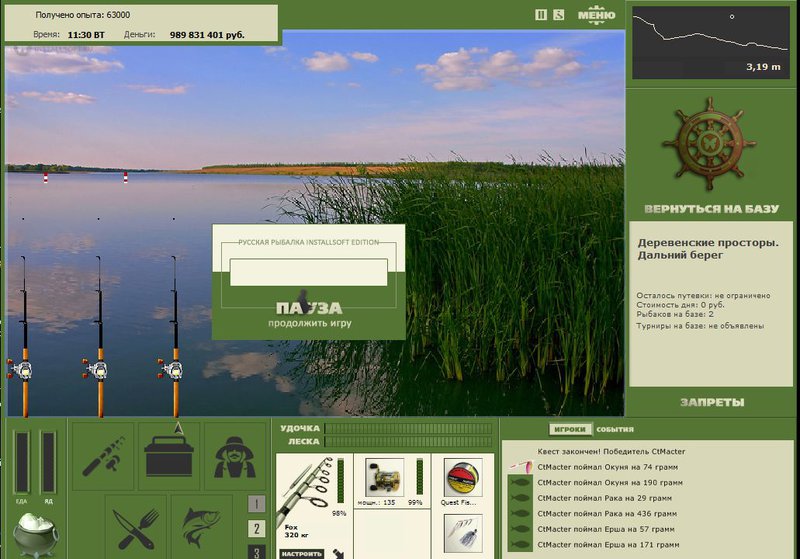Open the fisherman profile icon
800x559 pixels.
pos(235,456)
